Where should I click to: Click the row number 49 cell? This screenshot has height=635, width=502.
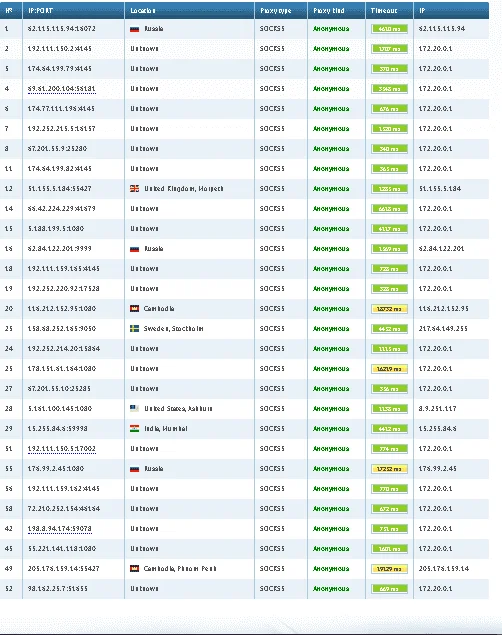click(9, 569)
